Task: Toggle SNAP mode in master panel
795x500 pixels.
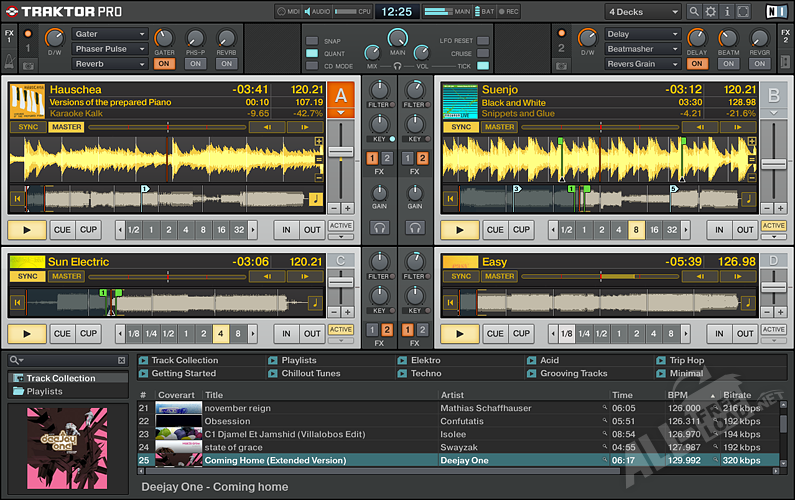Action: [x=313, y=41]
